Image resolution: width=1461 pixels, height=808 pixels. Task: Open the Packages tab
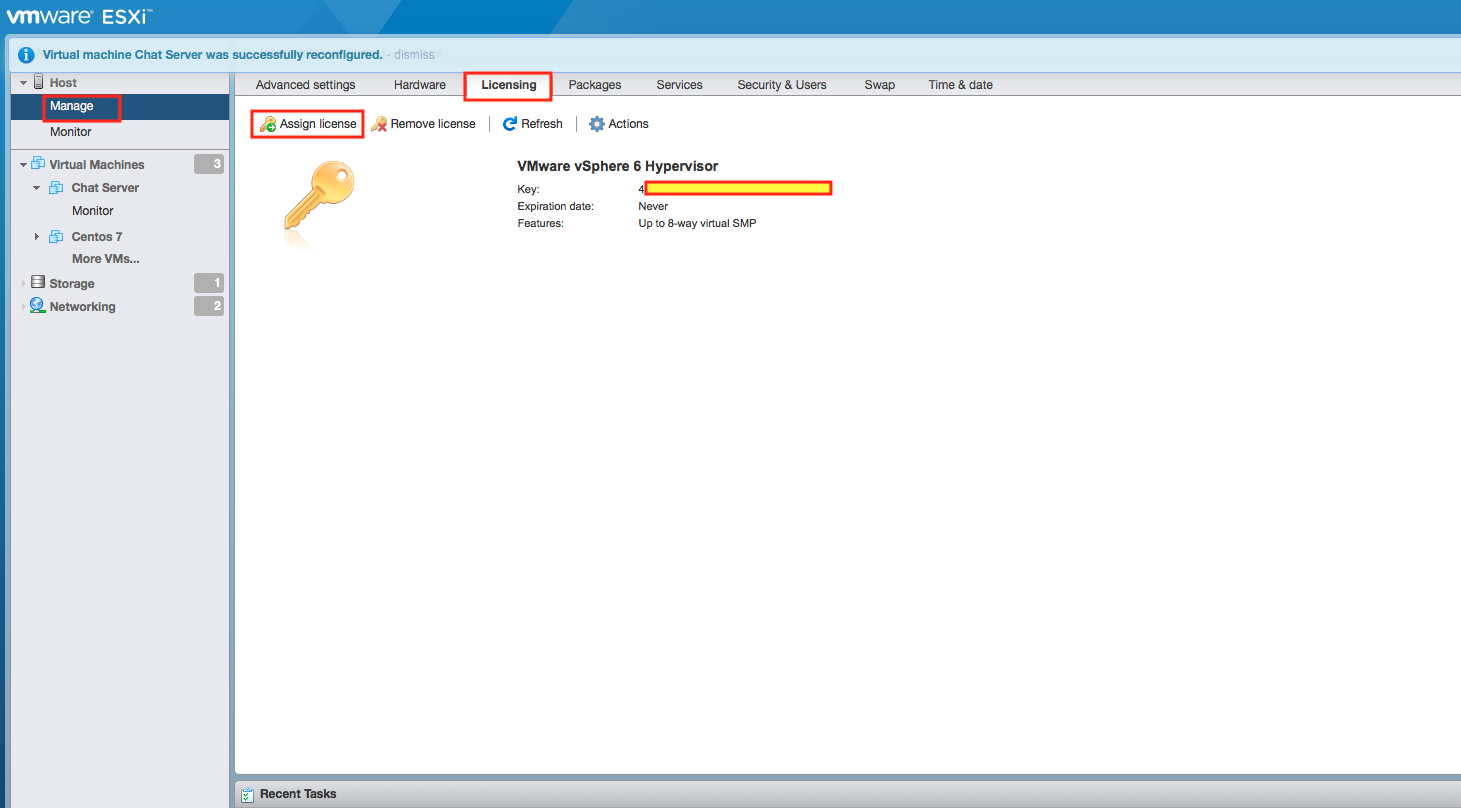(595, 85)
